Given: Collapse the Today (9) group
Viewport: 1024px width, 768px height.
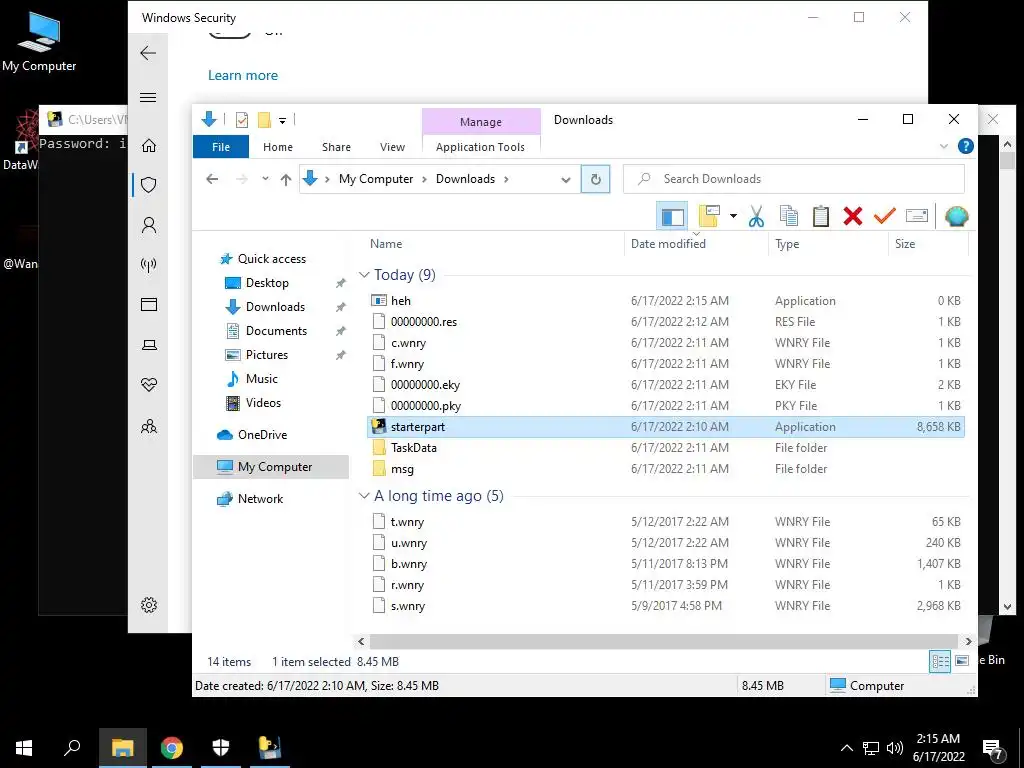Looking at the screenshot, I should point(364,275).
